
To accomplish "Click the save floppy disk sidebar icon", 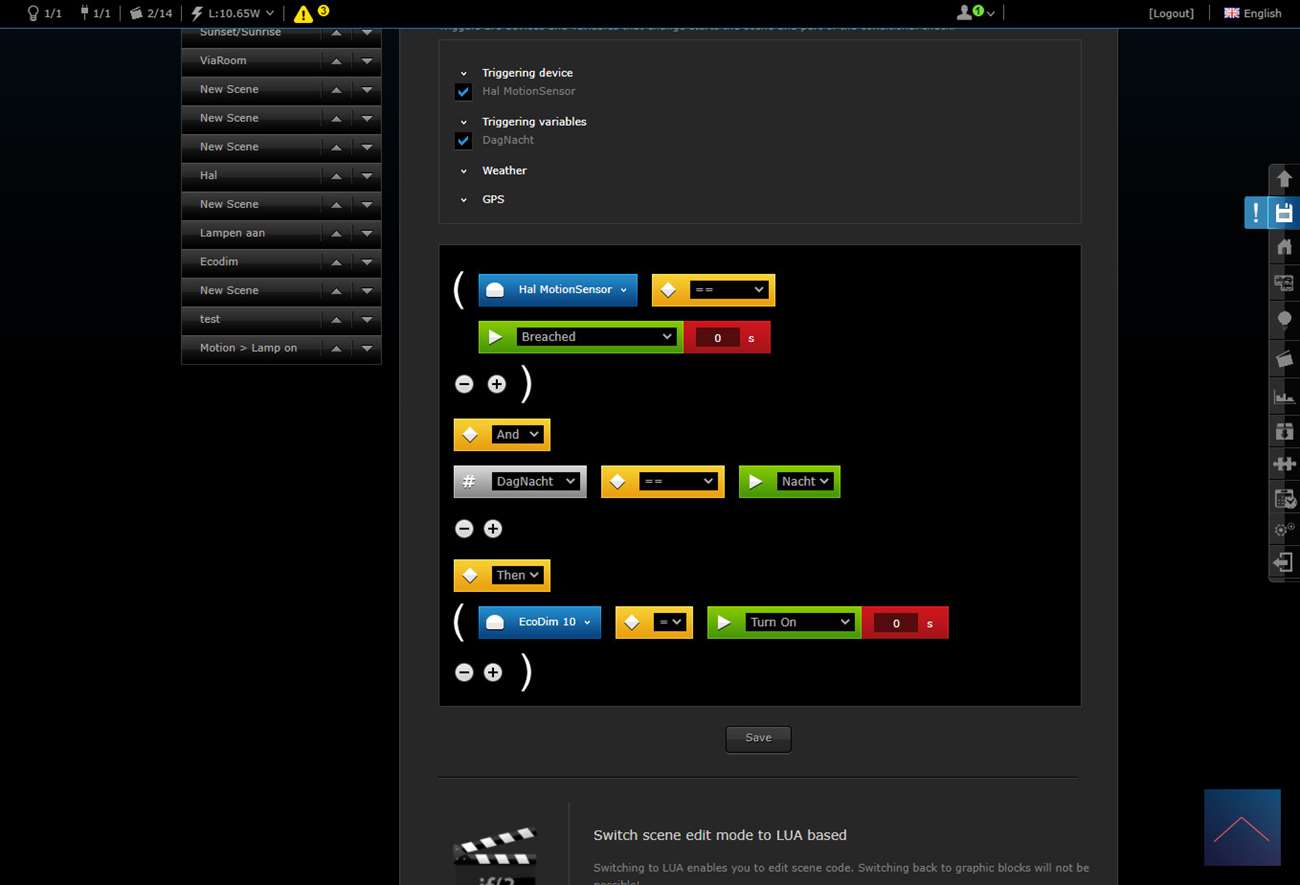I will click(x=1284, y=213).
